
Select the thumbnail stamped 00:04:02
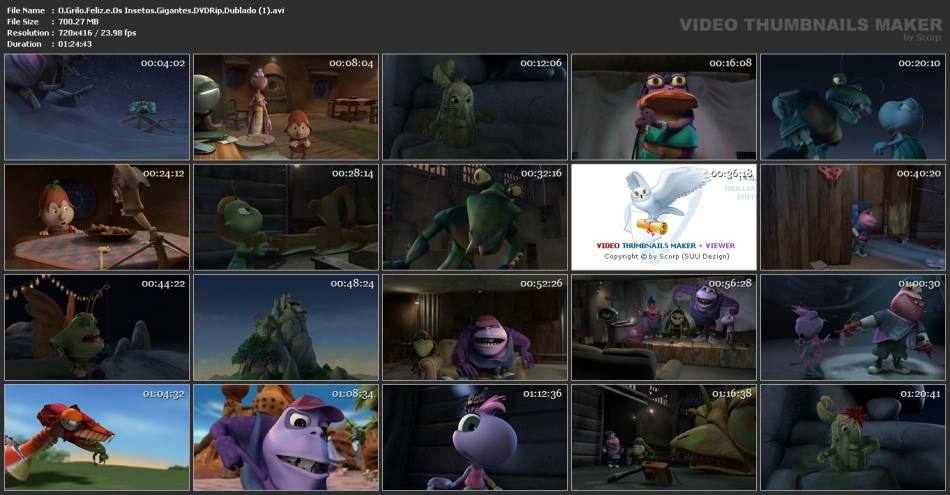pyautogui.click(x=97, y=107)
